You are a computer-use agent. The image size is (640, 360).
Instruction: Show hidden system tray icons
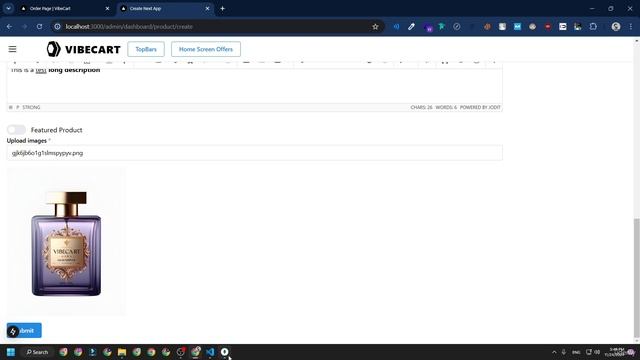tap(554, 352)
